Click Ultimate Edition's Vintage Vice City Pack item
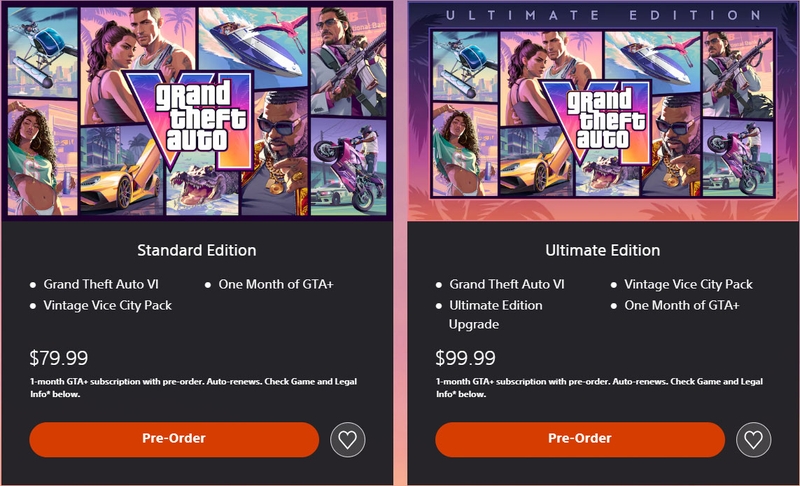 pyautogui.click(x=688, y=284)
